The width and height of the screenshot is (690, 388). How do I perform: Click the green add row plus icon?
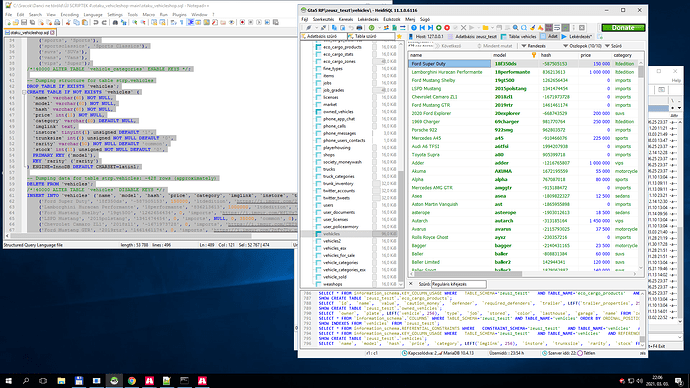(x=439, y=28)
